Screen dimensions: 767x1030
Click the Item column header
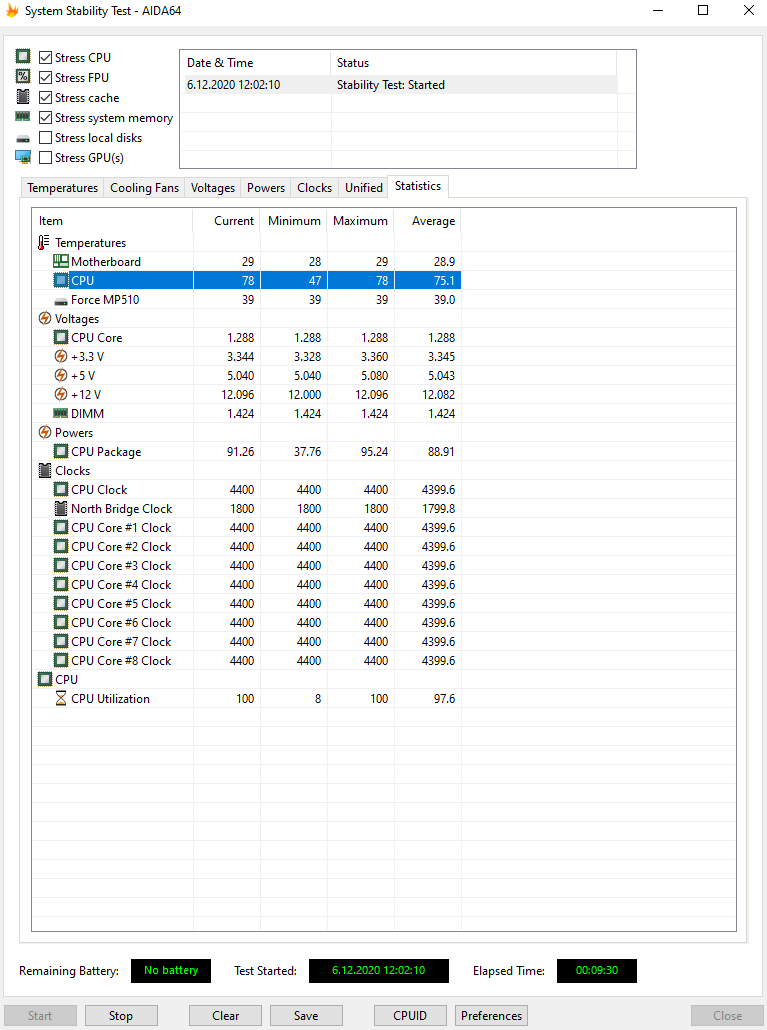coord(112,221)
